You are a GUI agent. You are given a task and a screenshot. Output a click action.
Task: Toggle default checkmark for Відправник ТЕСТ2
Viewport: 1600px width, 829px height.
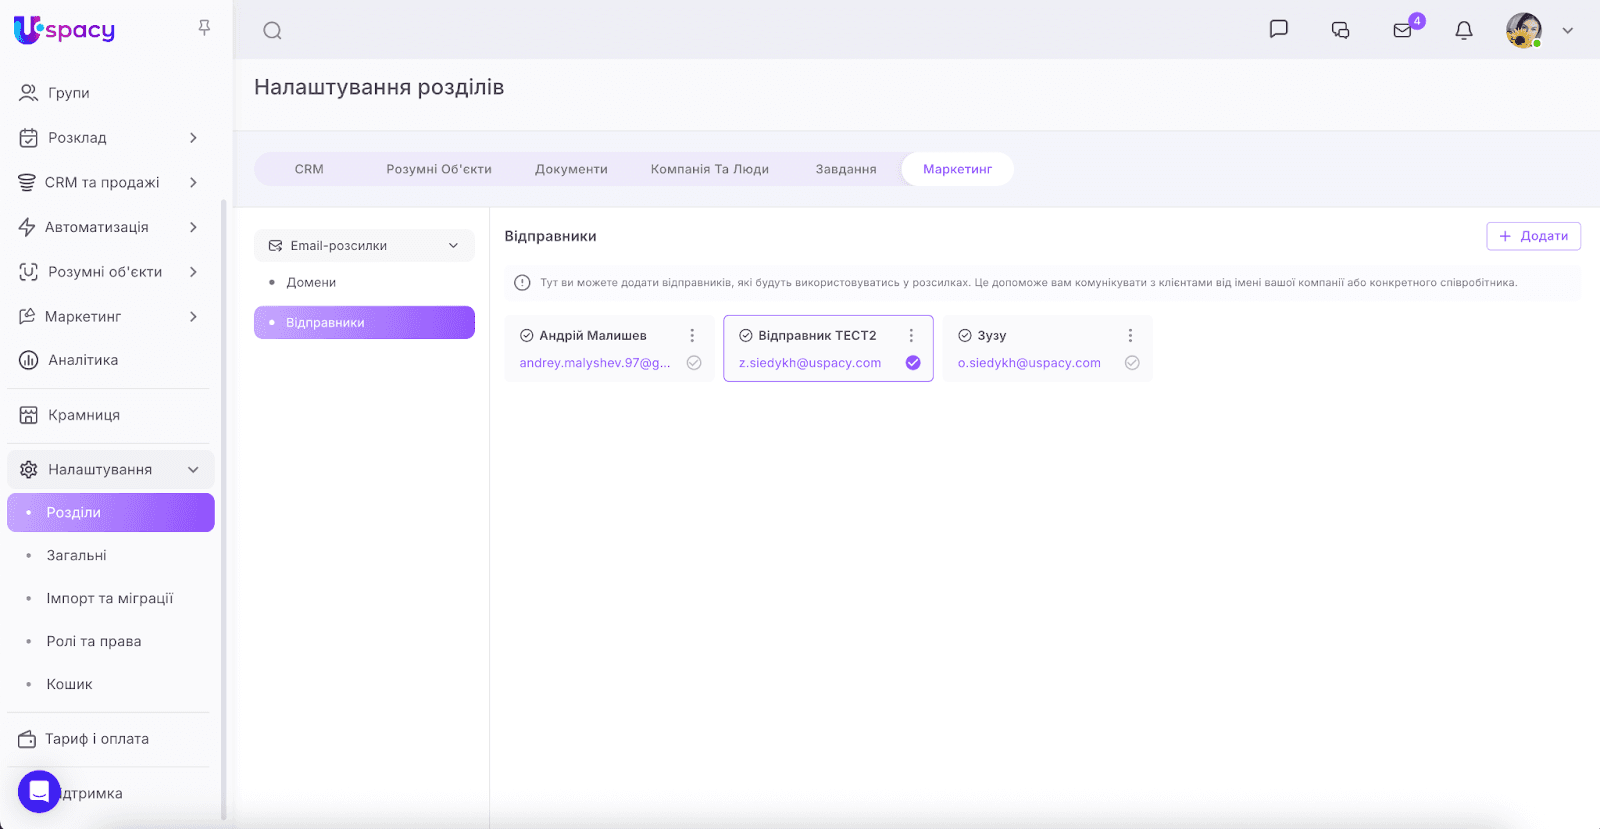pos(913,363)
